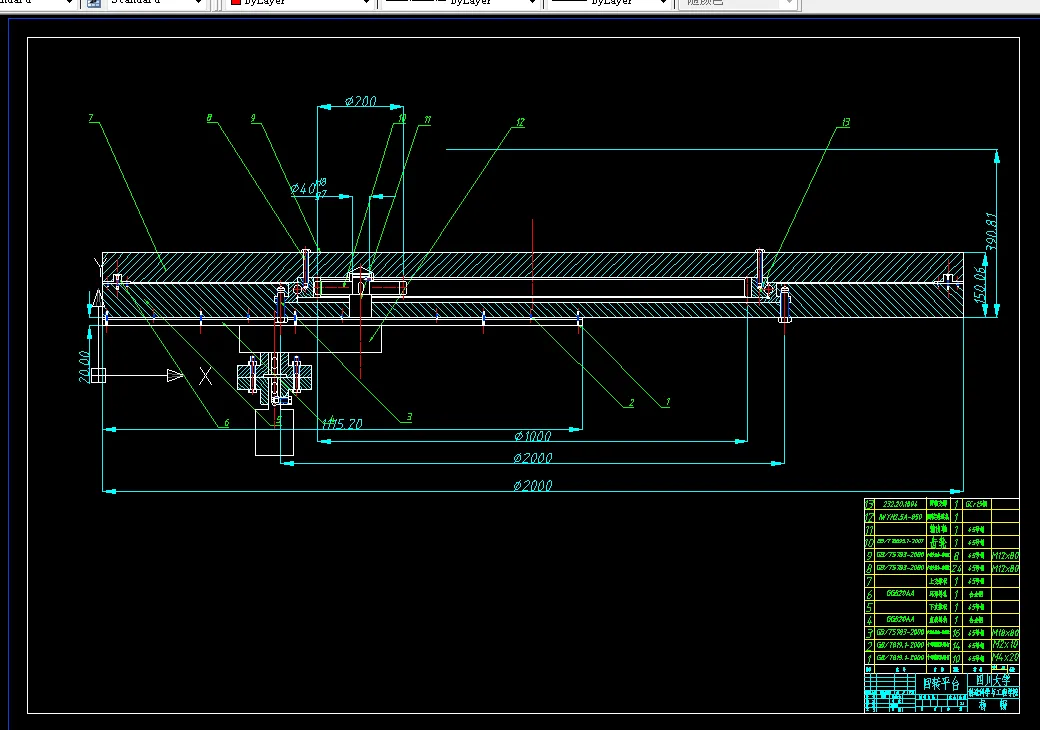Select the 20.00 dimension text
This screenshot has width=1040, height=730.
coord(84,367)
